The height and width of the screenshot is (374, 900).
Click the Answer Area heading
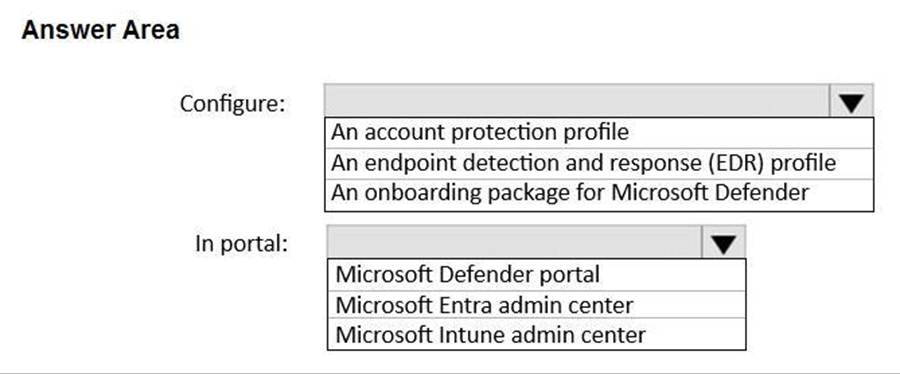tap(100, 30)
